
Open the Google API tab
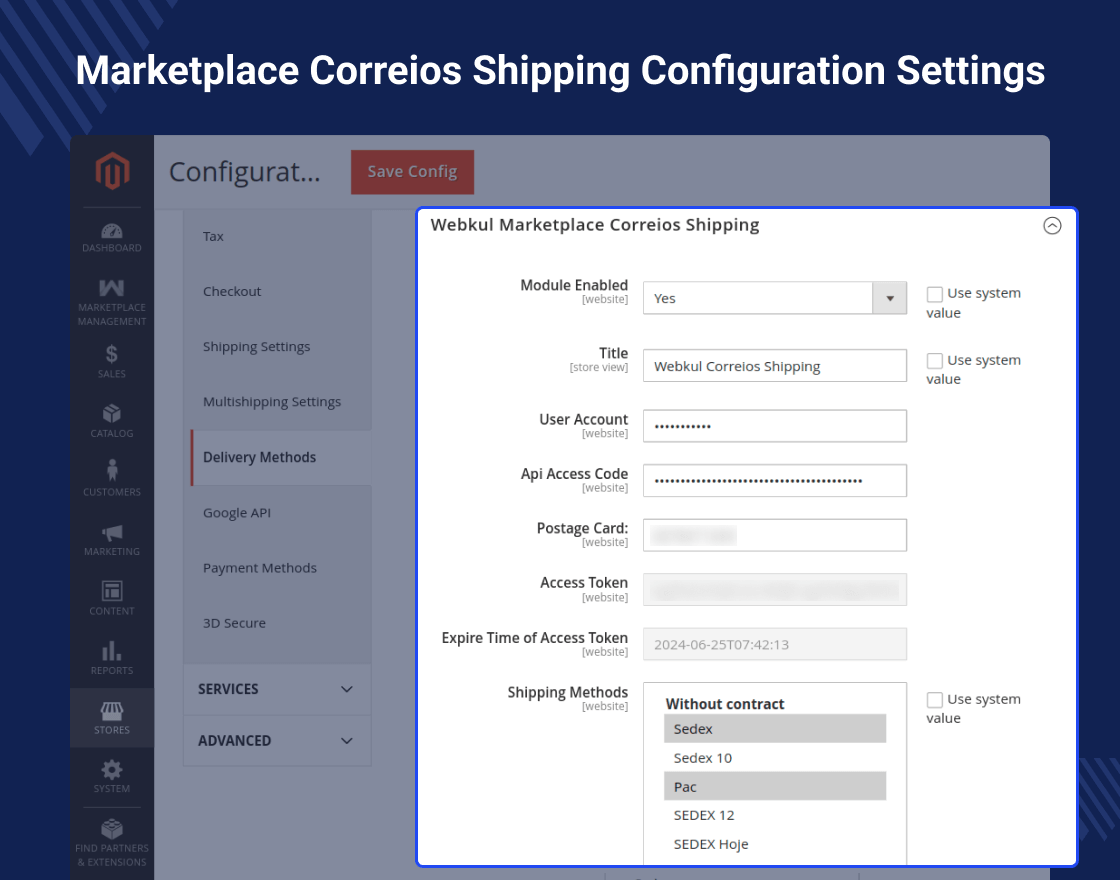277,513
